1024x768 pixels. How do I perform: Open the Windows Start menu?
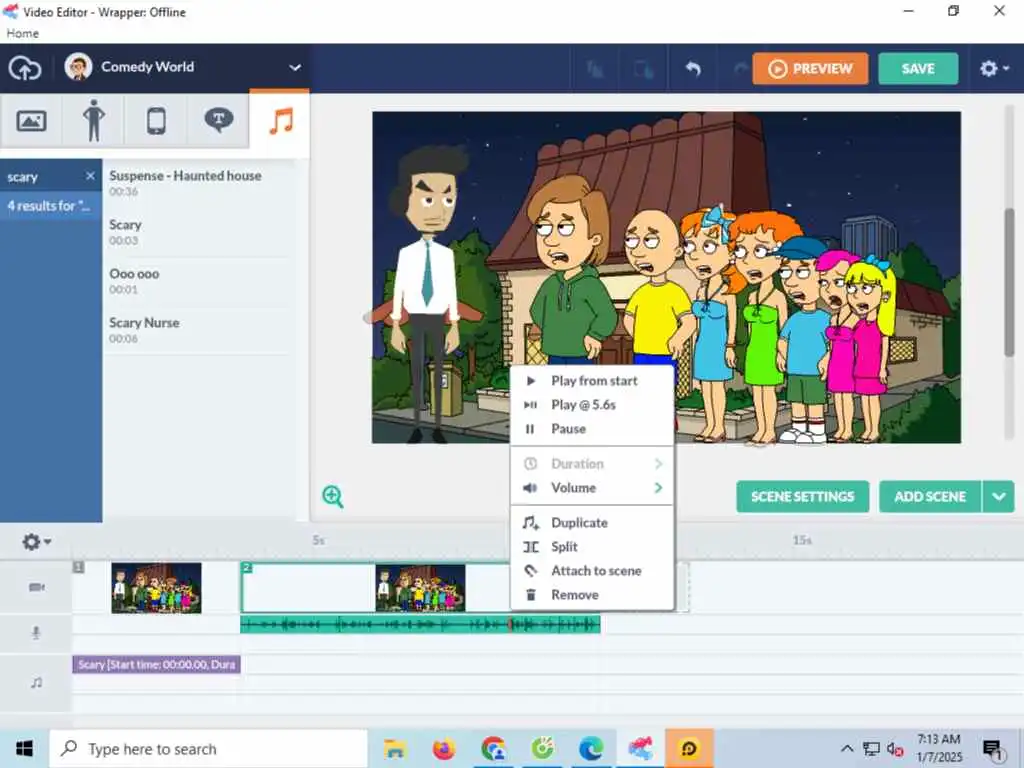24,748
